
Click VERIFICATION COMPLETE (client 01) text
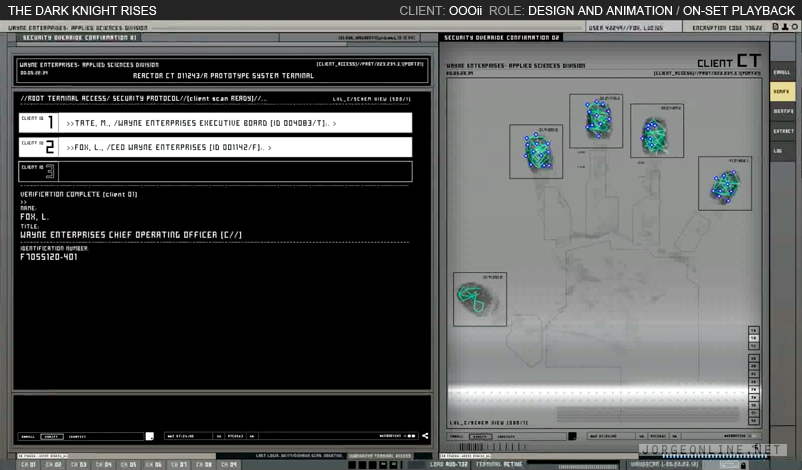tap(79, 194)
